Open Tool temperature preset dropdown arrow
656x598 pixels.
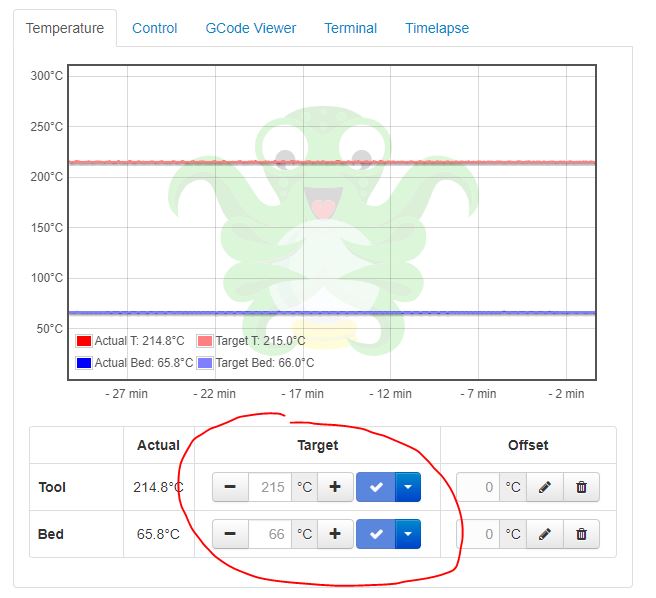pyautogui.click(x=408, y=488)
